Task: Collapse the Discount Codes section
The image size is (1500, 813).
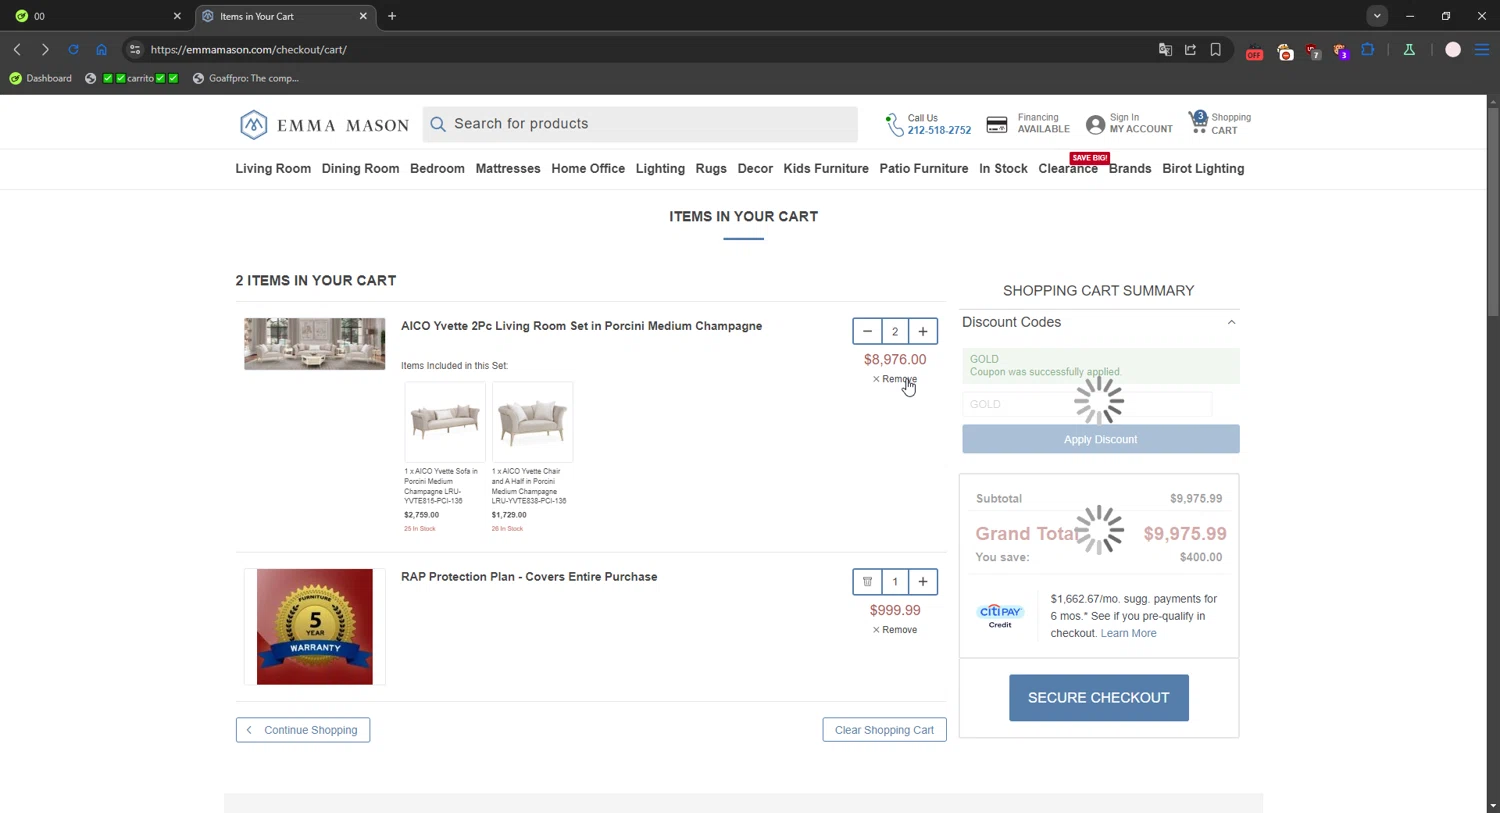Action: (1231, 322)
